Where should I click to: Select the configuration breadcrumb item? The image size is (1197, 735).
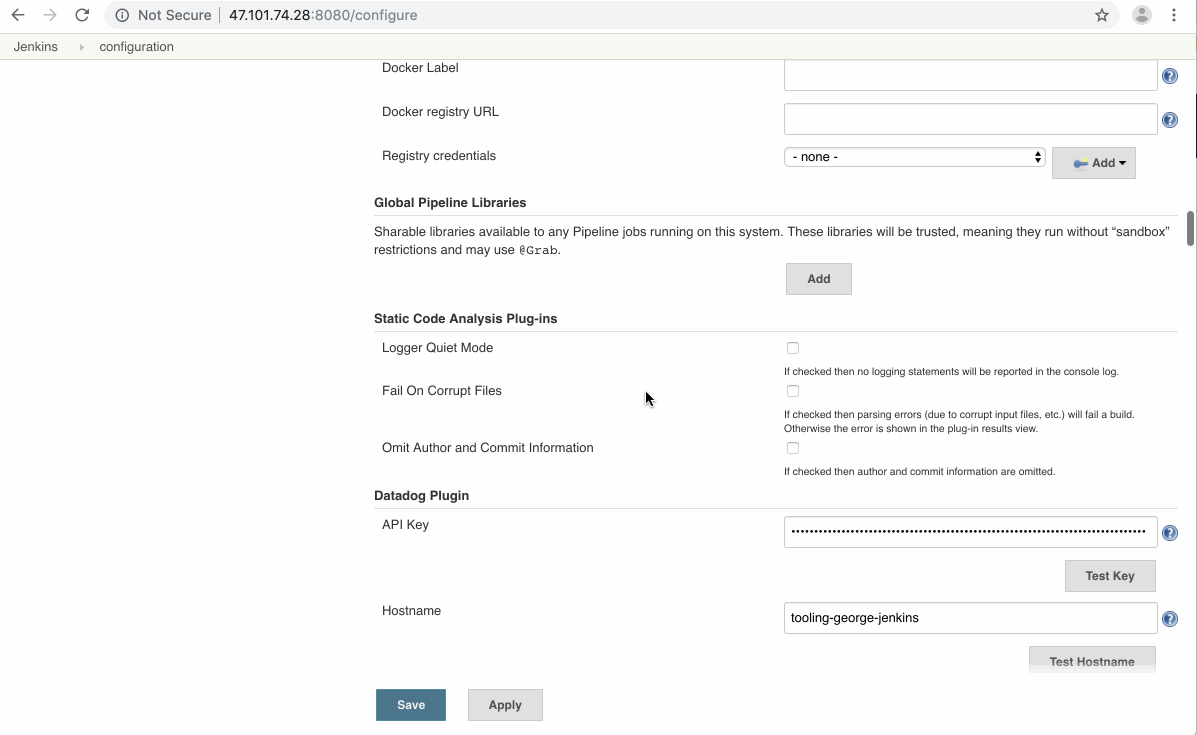click(x=136, y=47)
